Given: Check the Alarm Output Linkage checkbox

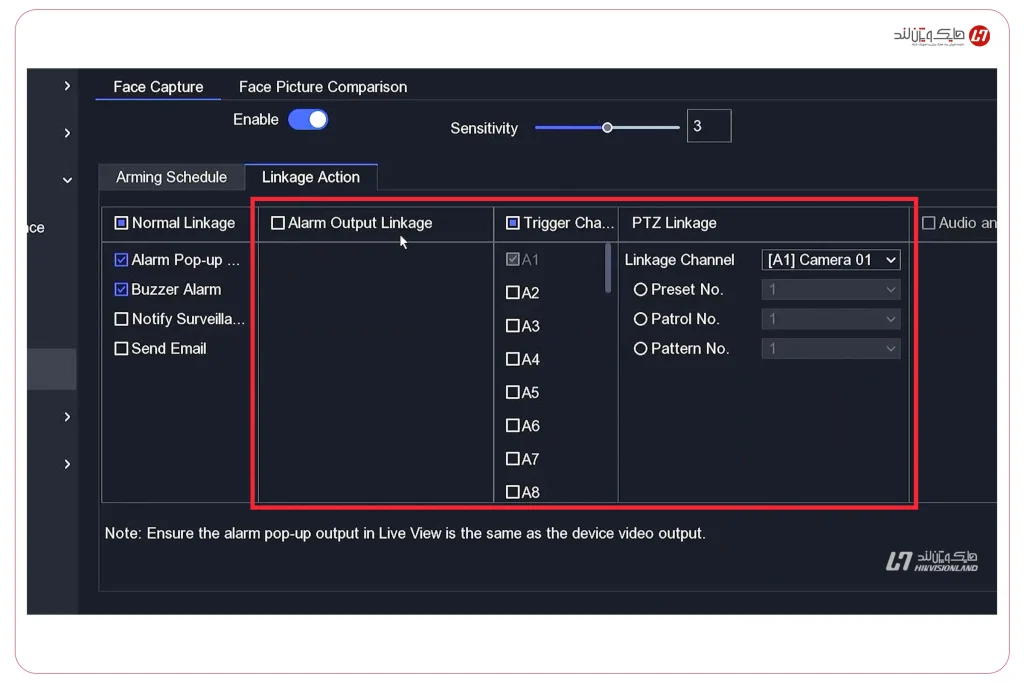Looking at the screenshot, I should pyautogui.click(x=277, y=223).
